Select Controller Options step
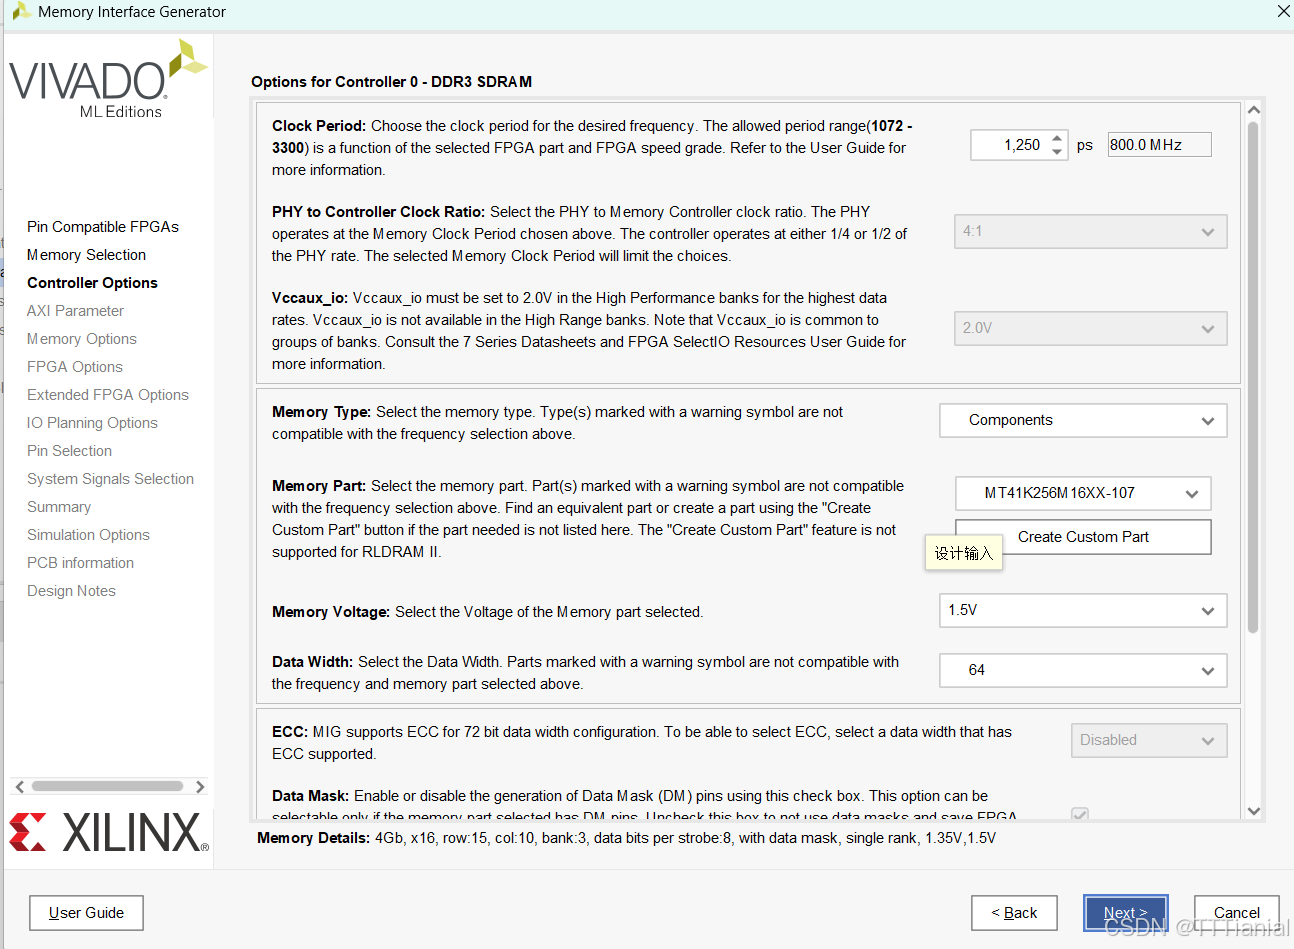This screenshot has width=1294, height=949. 92,283
